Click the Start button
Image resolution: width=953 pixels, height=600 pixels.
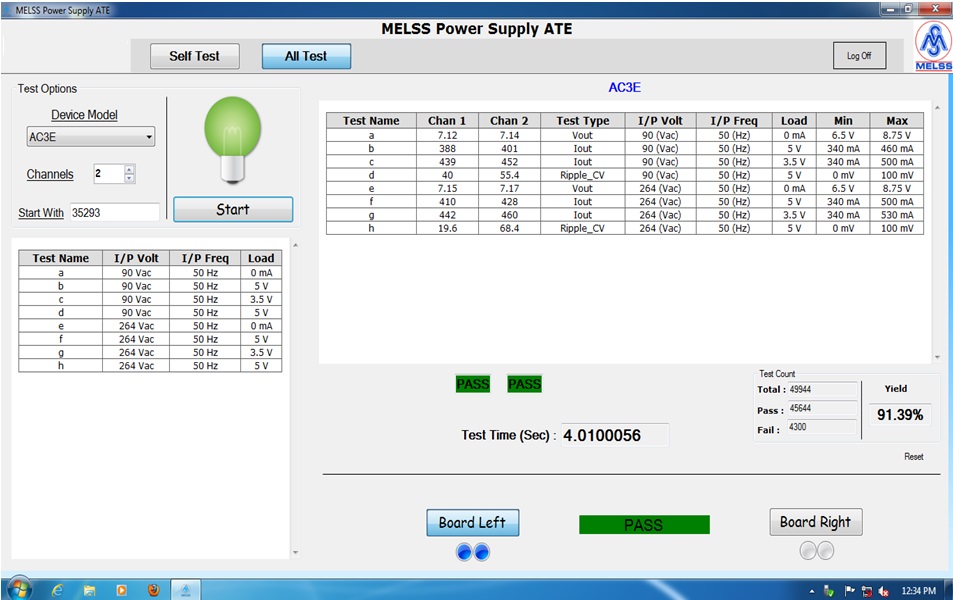pyautogui.click(x=233, y=209)
